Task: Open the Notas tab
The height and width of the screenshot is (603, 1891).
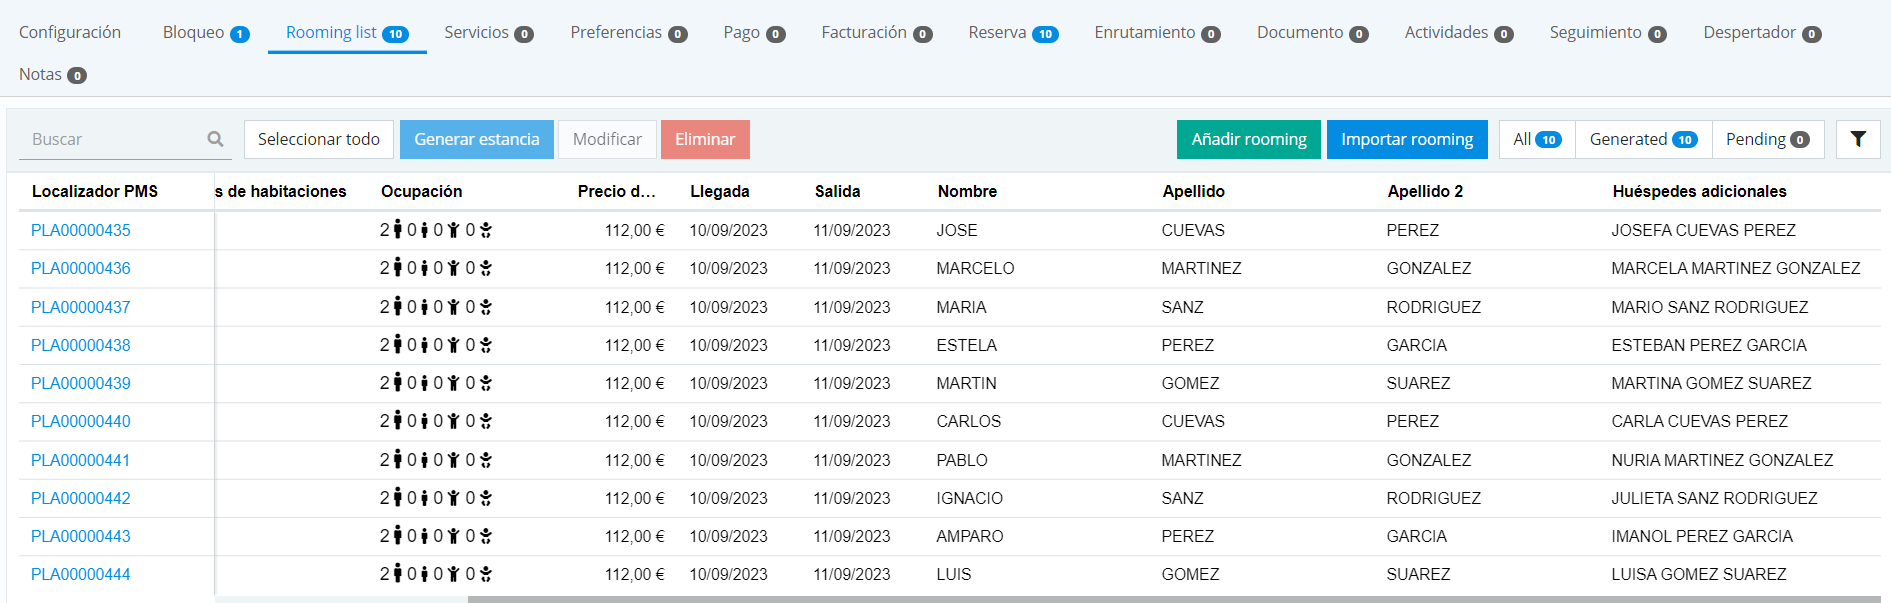Action: point(52,75)
